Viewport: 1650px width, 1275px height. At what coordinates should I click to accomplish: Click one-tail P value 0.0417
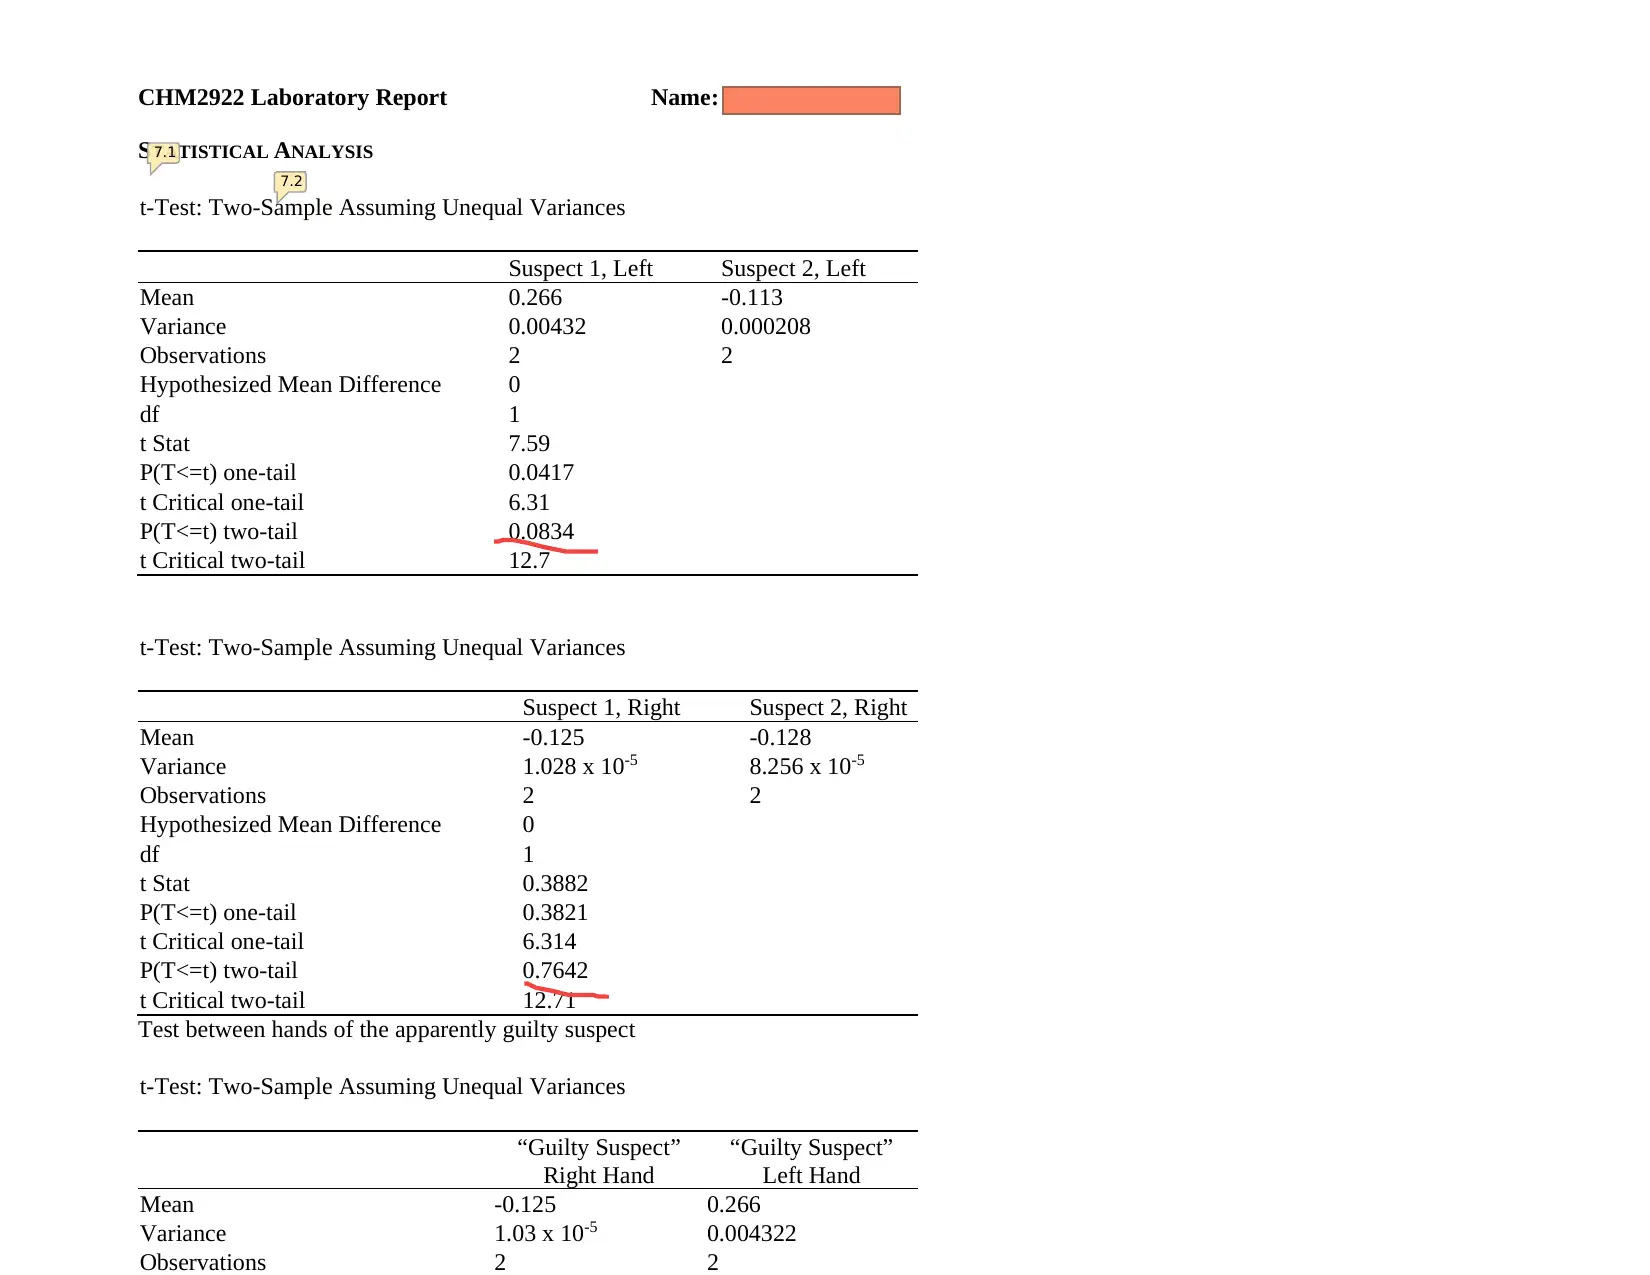point(541,473)
